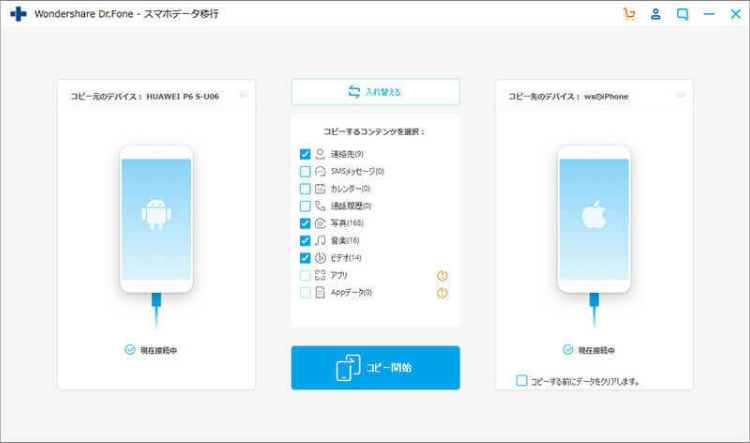This screenshot has width=750, height=443.
Task: Tick the カレンダー checkbox
Action: coord(305,189)
